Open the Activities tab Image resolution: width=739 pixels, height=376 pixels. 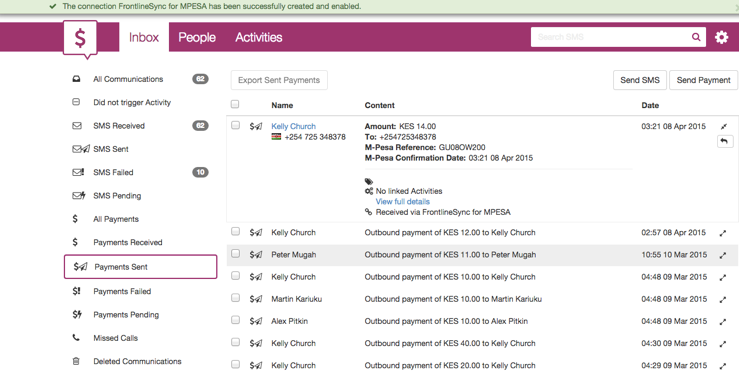(259, 37)
